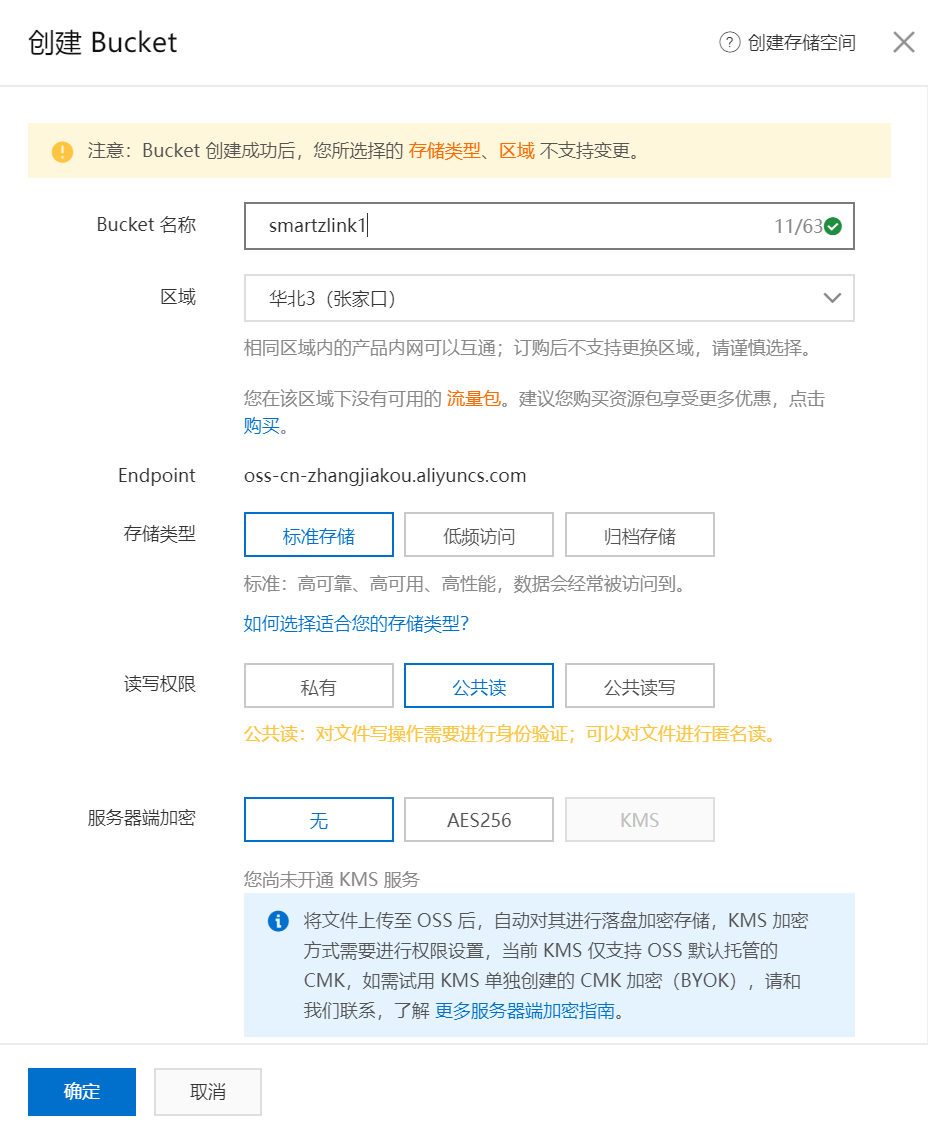Open the 创建存储空间 help link
The height and width of the screenshot is (1126, 928).
pos(802,42)
